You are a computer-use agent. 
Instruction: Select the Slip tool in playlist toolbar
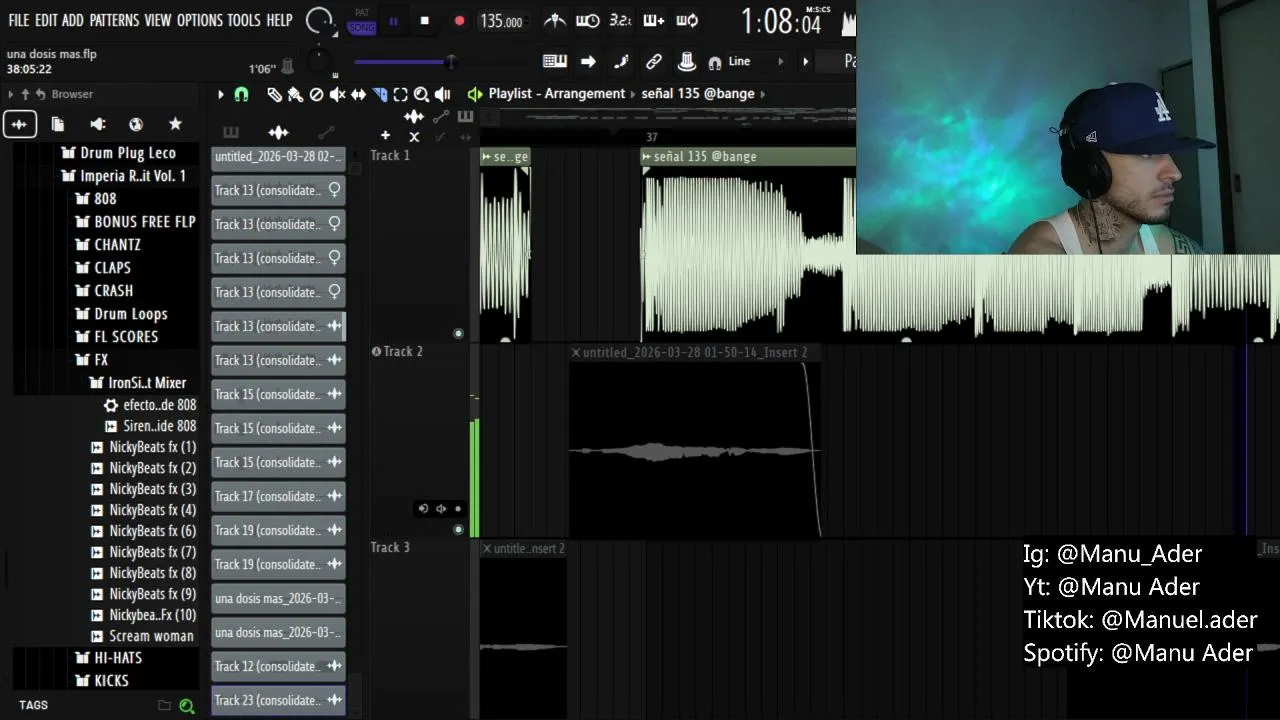[358, 94]
